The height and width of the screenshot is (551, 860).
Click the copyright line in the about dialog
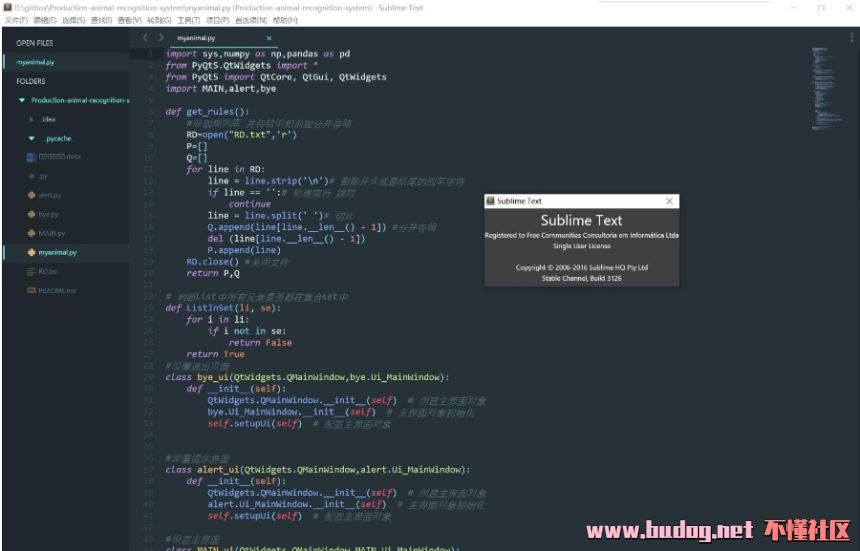tap(581, 268)
